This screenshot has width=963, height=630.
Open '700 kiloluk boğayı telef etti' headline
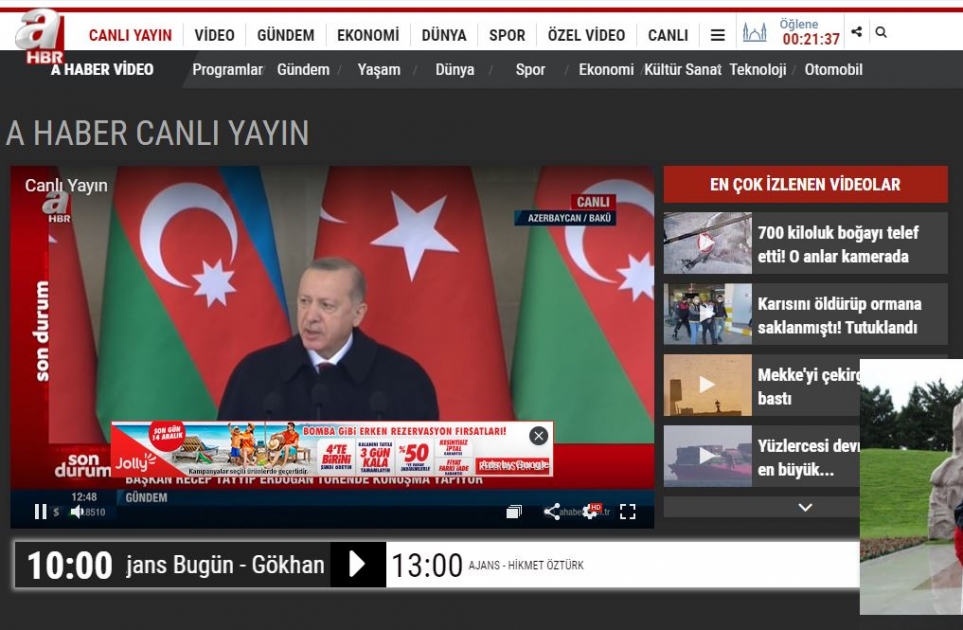coord(838,244)
